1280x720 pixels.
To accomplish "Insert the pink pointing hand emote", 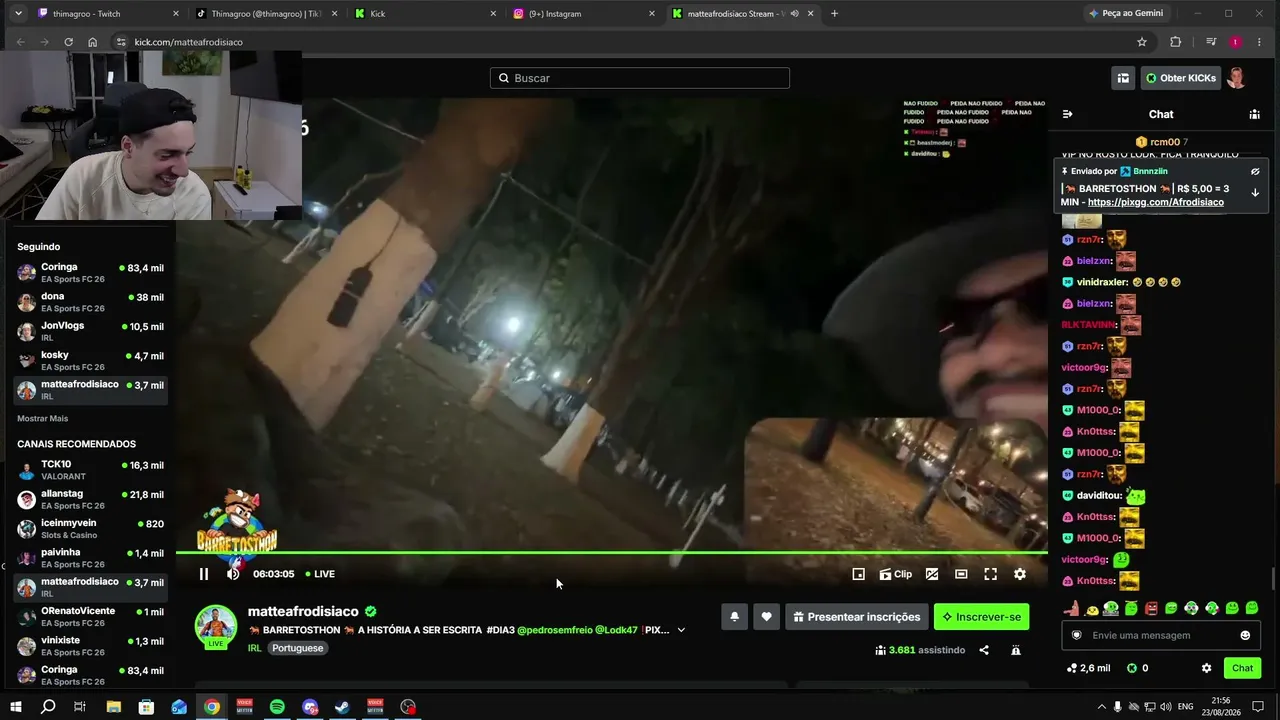I will pyautogui.click(x=1072, y=608).
